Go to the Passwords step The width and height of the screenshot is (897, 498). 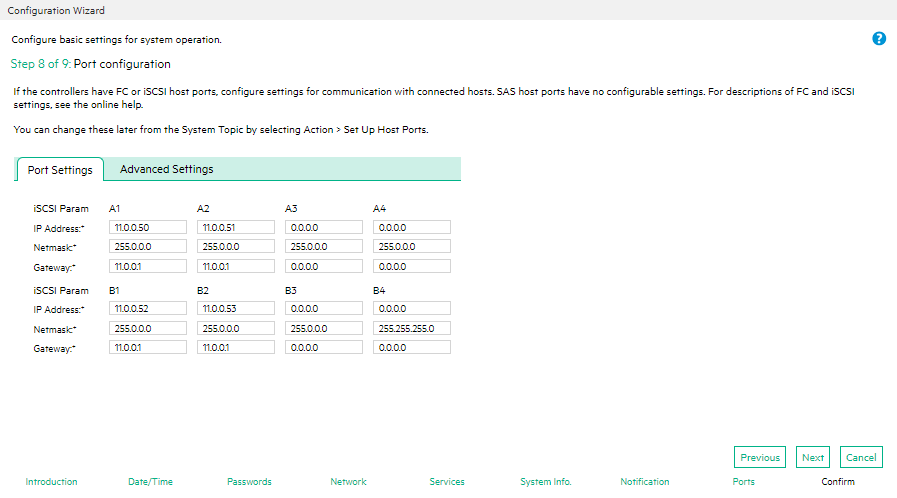(x=249, y=481)
